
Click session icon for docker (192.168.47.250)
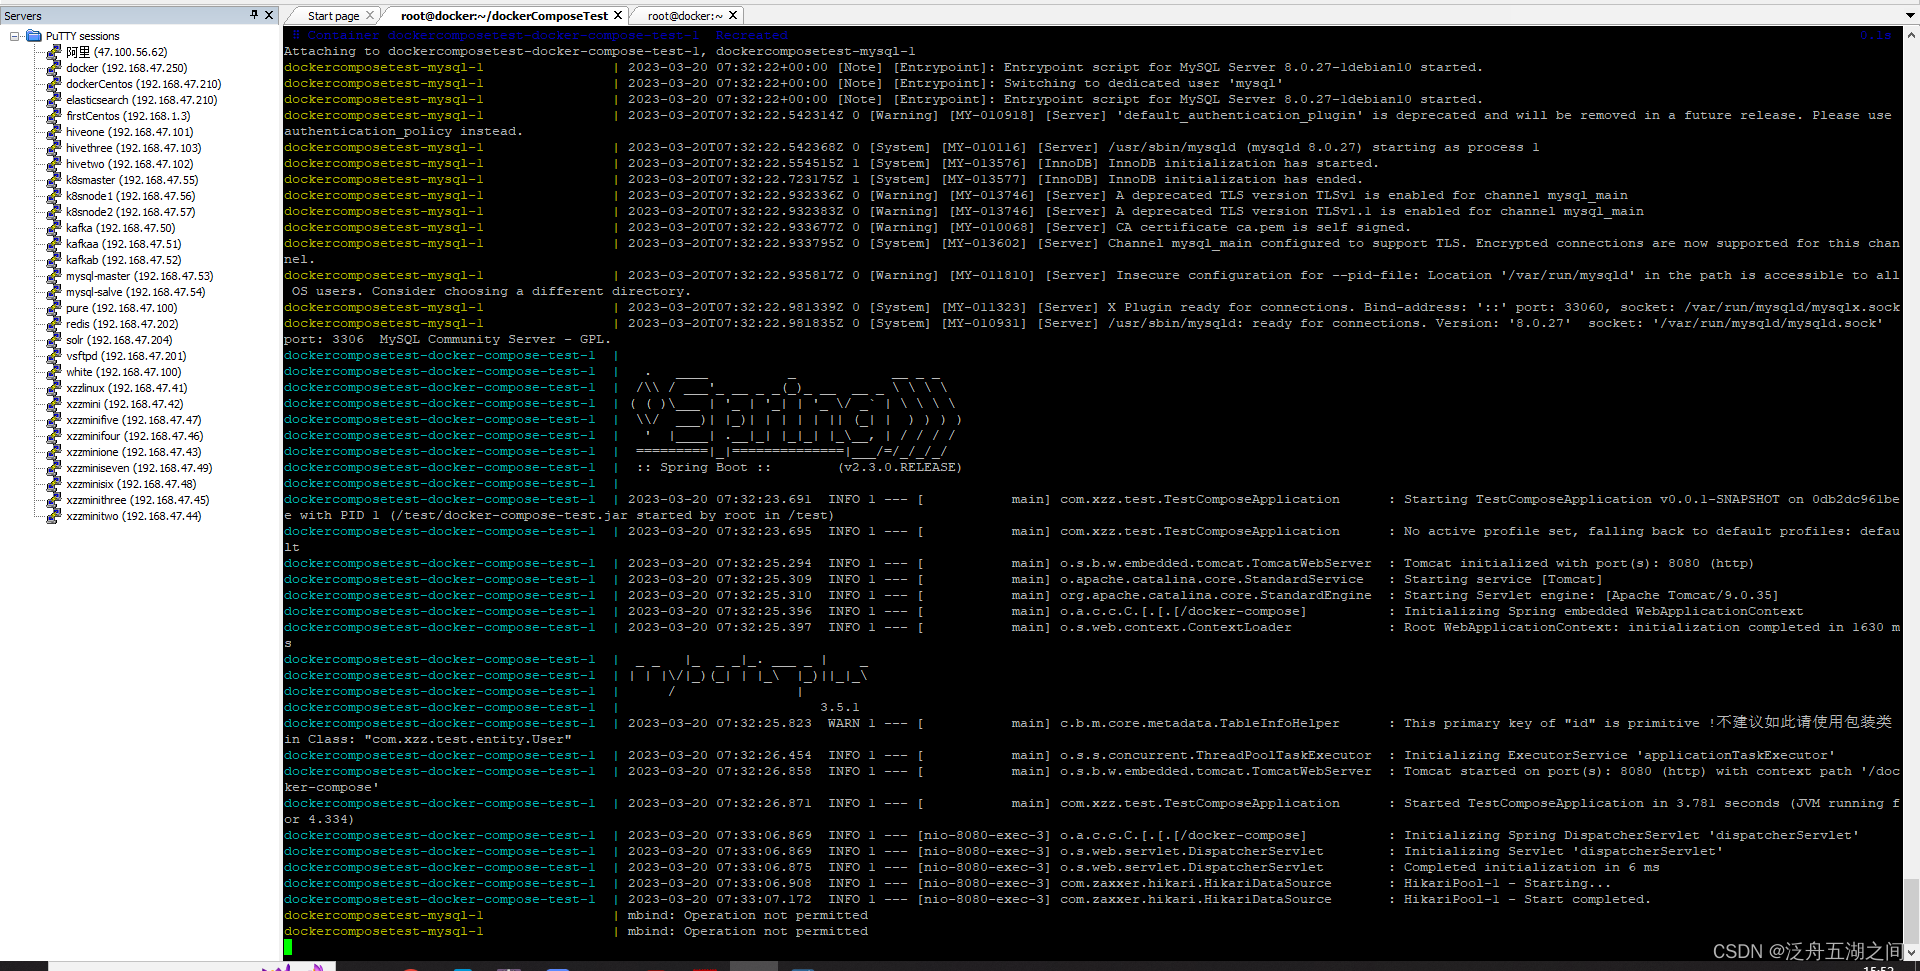(x=54, y=68)
